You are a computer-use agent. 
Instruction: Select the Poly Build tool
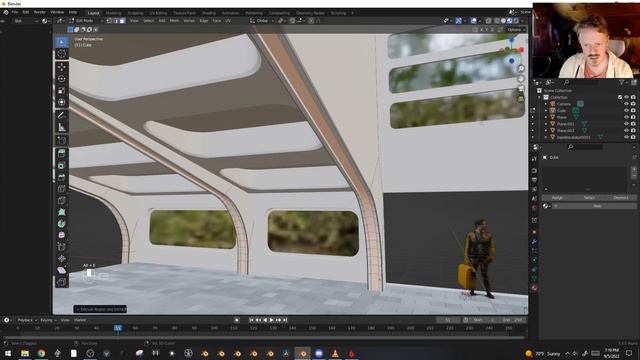pyautogui.click(x=62, y=212)
